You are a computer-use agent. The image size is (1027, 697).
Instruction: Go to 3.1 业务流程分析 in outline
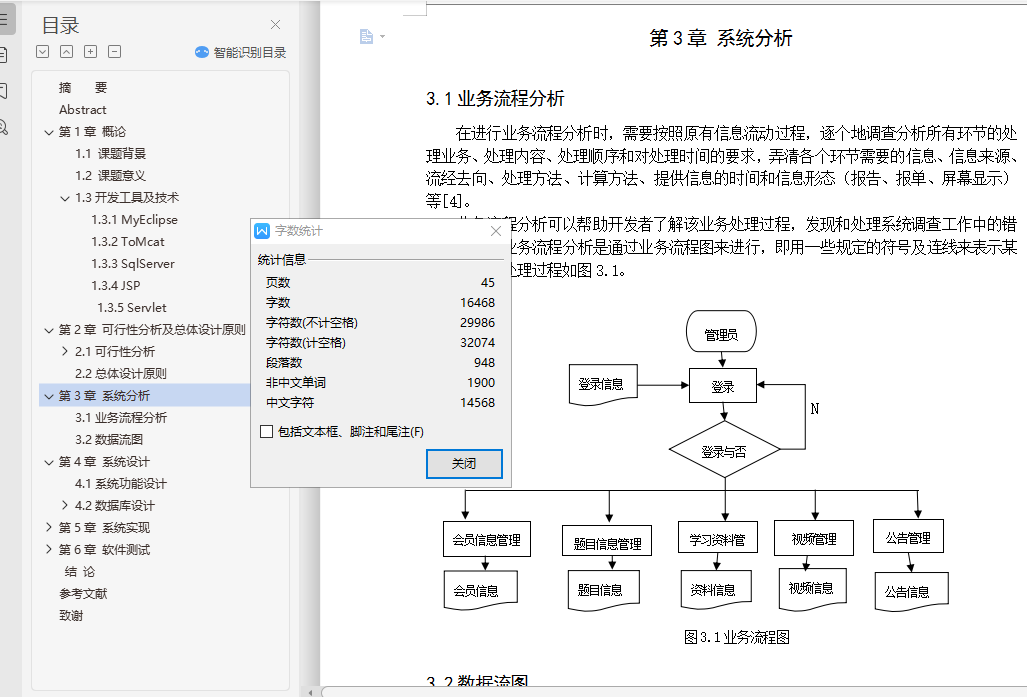point(121,417)
